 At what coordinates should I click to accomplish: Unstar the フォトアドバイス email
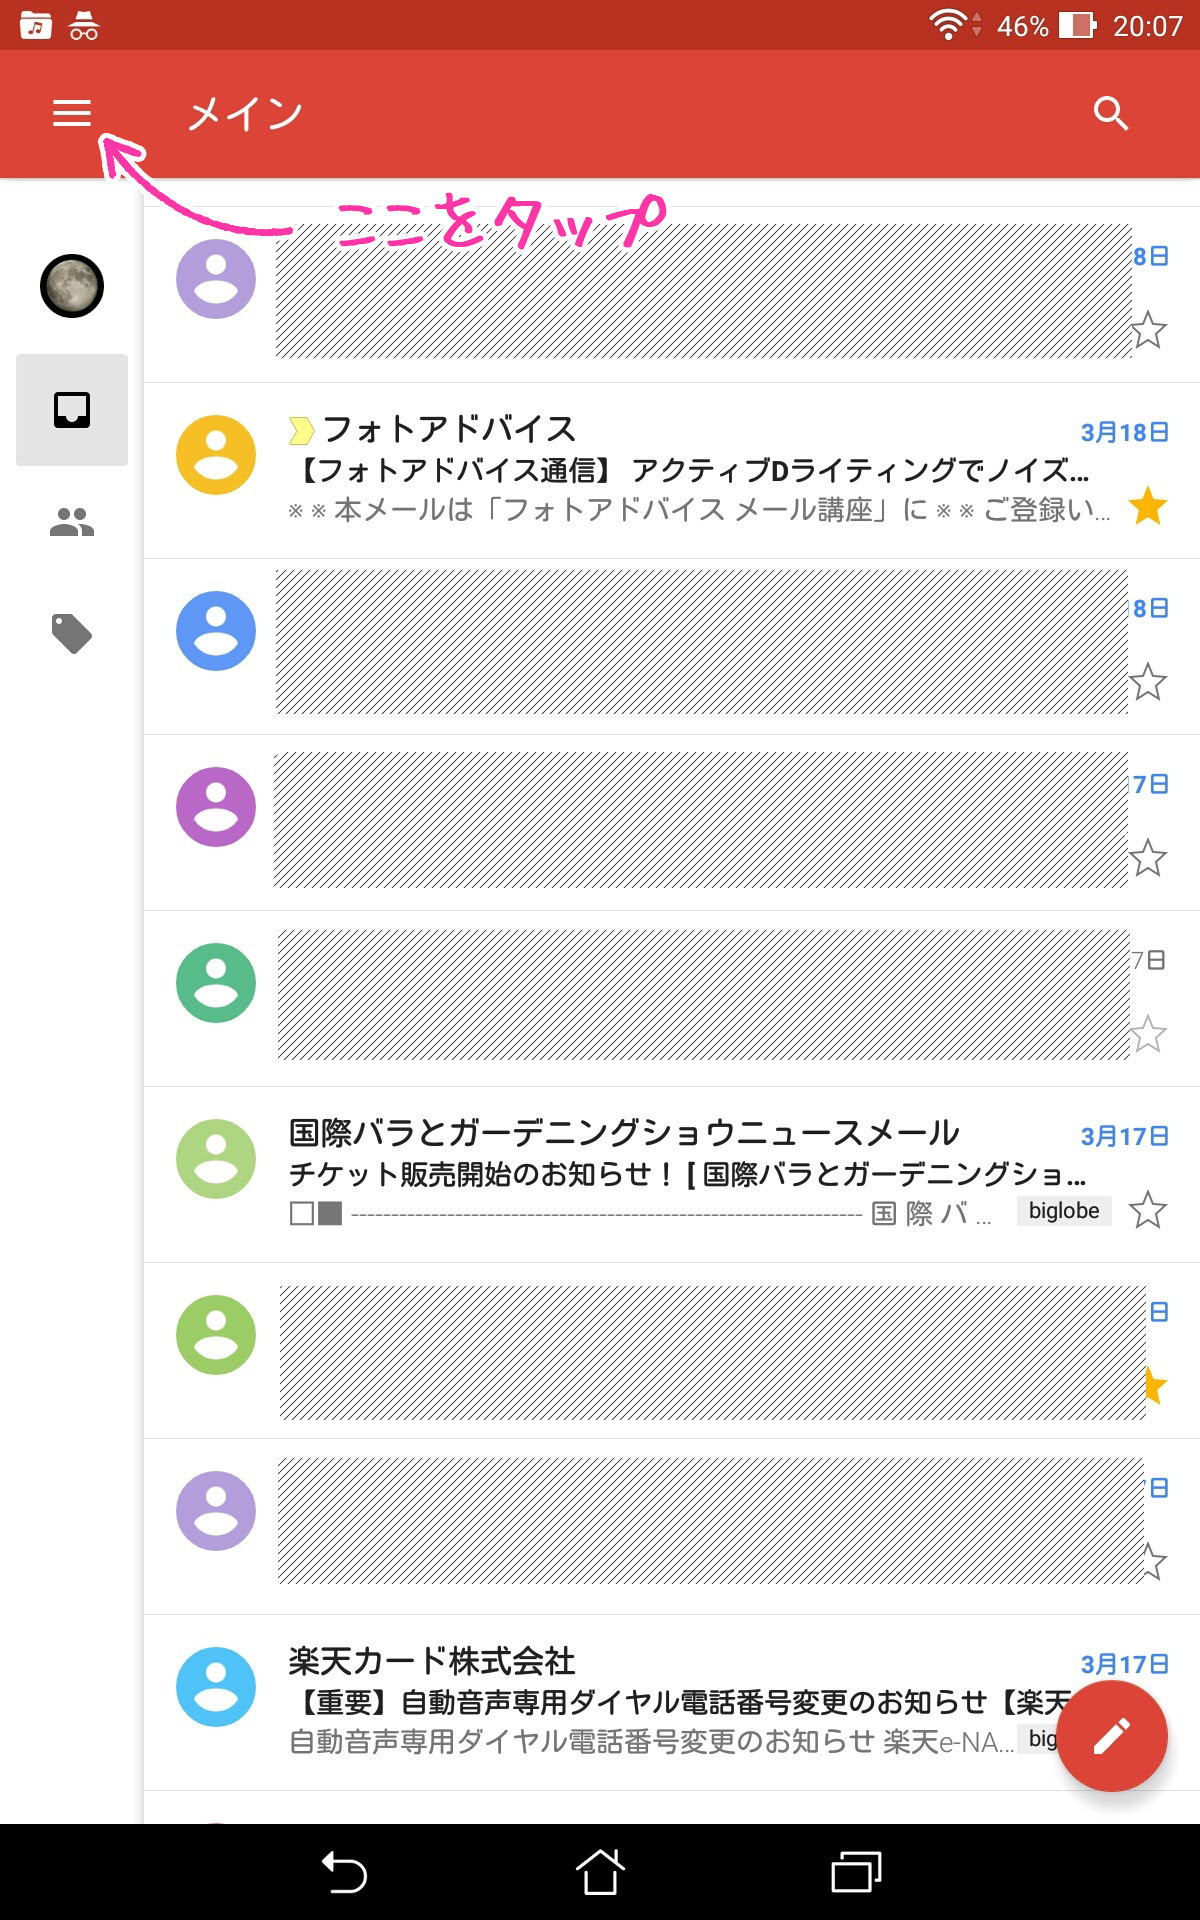[1148, 507]
